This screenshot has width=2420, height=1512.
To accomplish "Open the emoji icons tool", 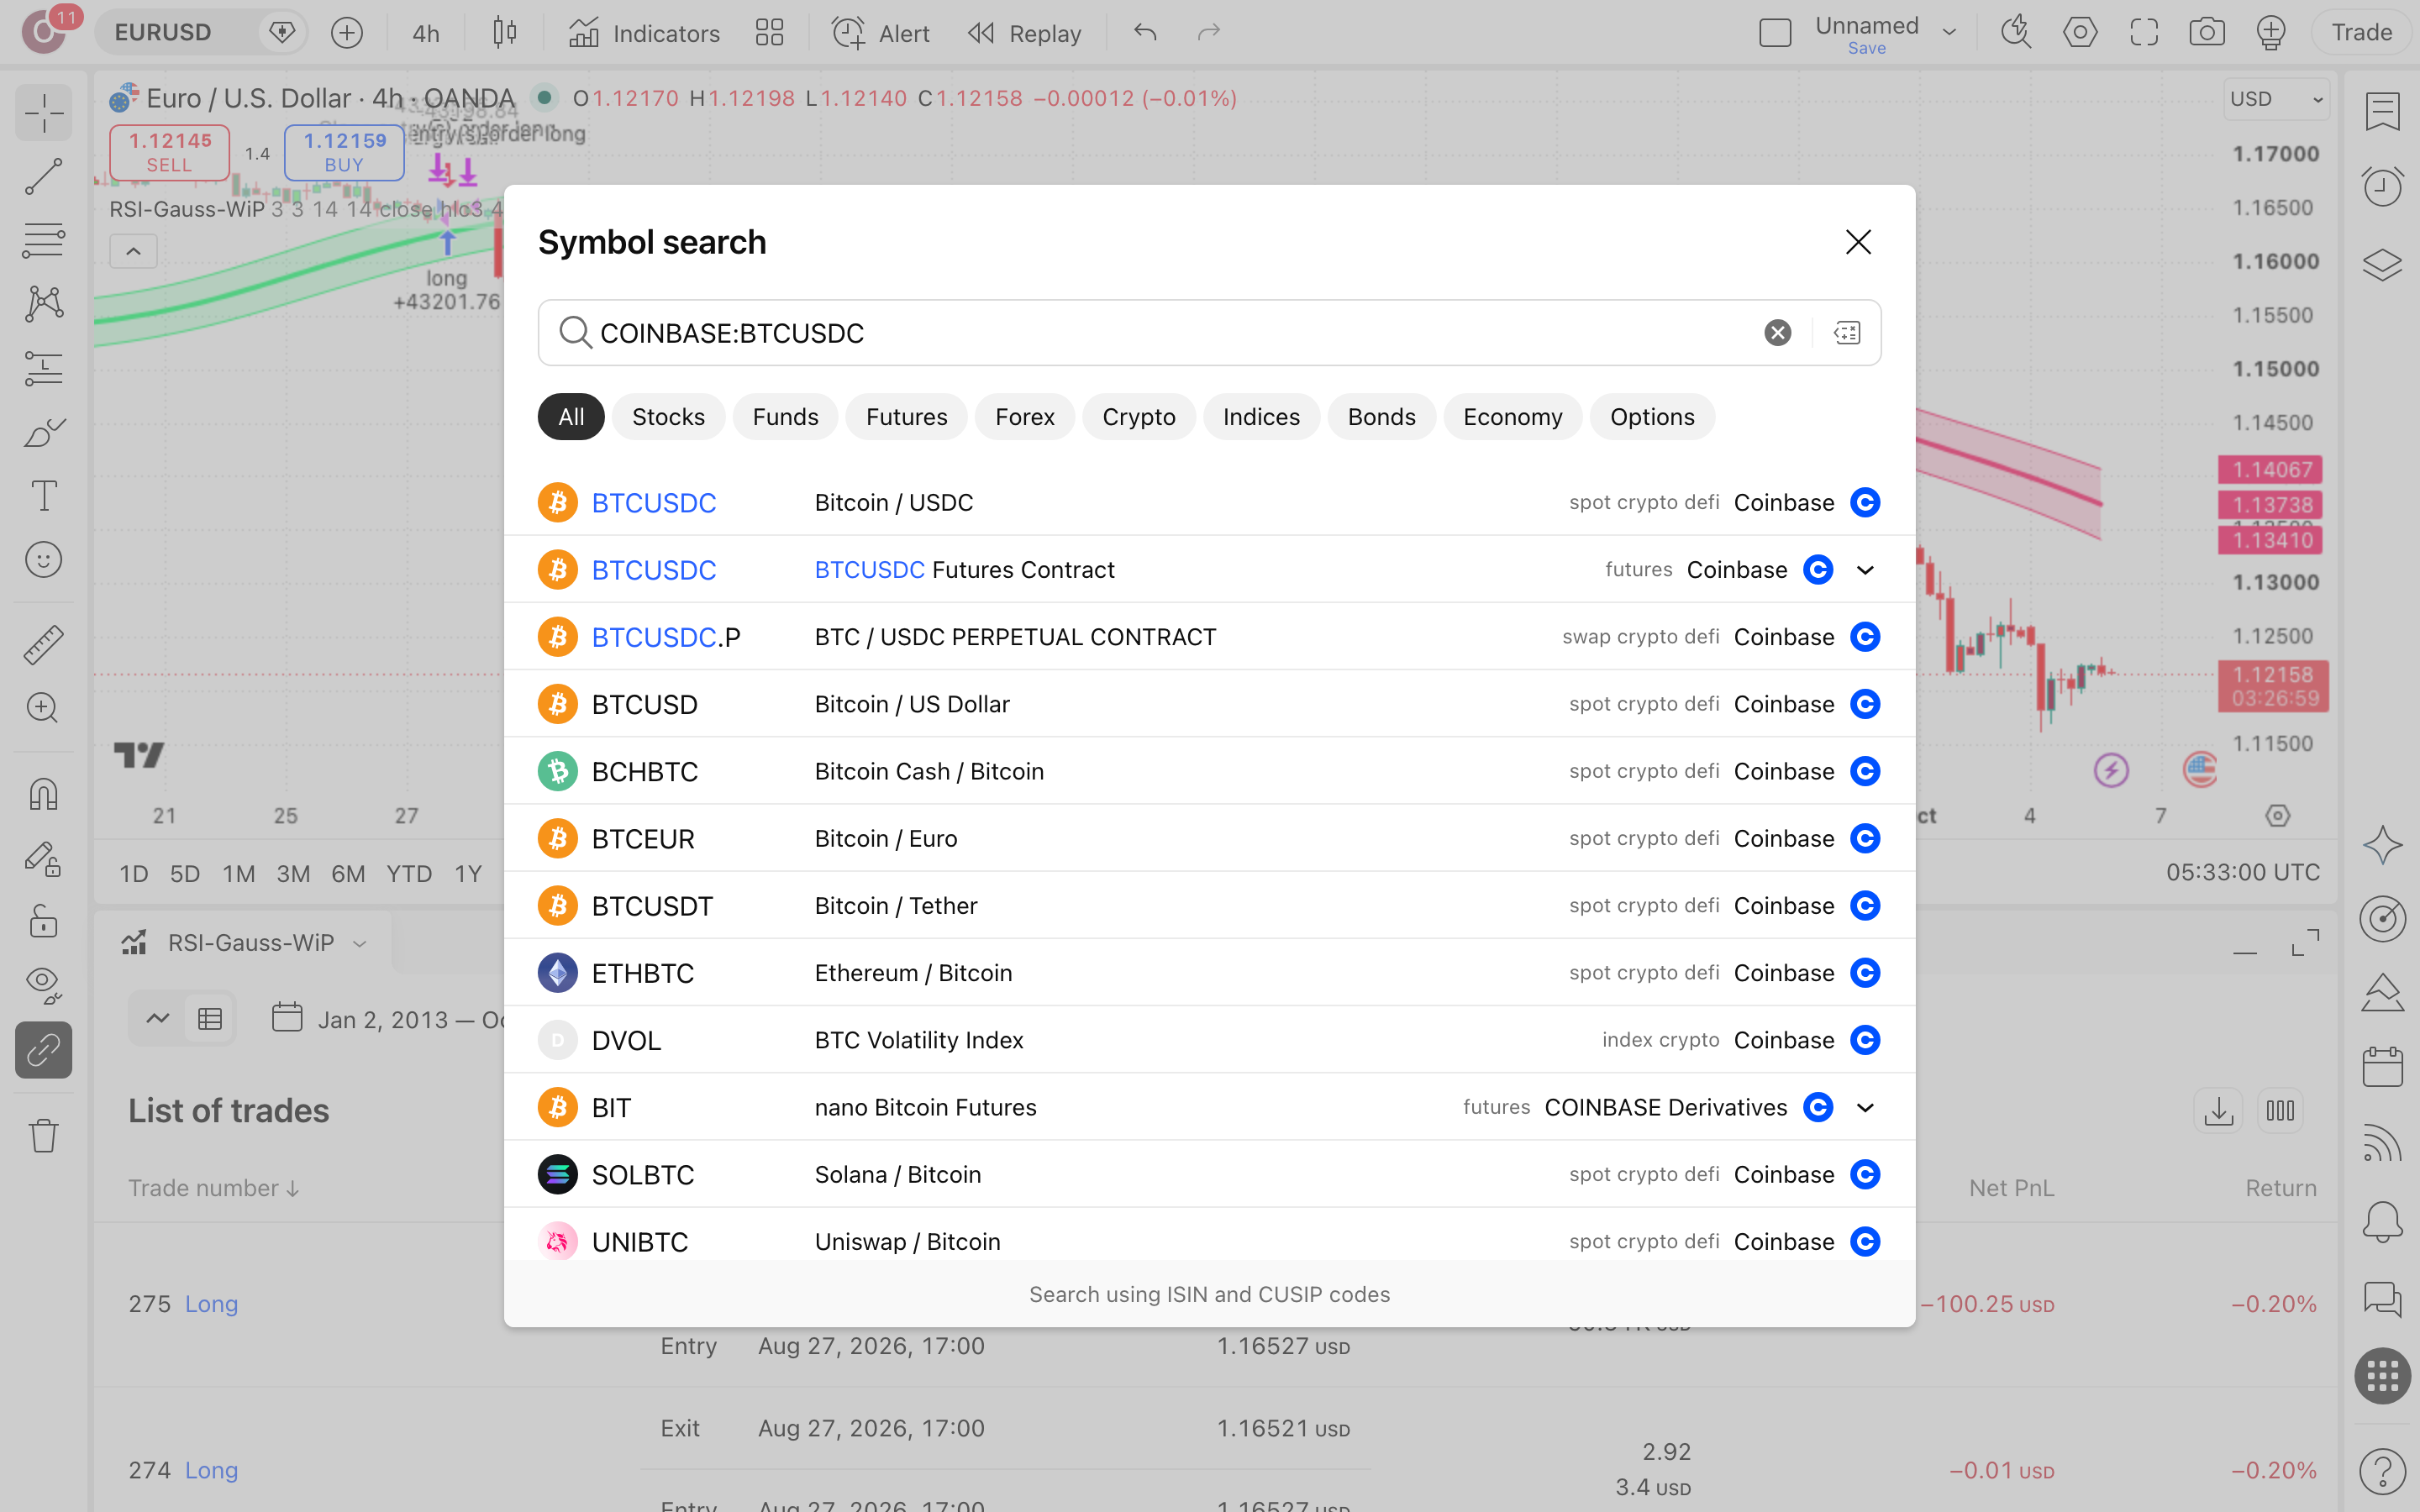I will [44, 560].
